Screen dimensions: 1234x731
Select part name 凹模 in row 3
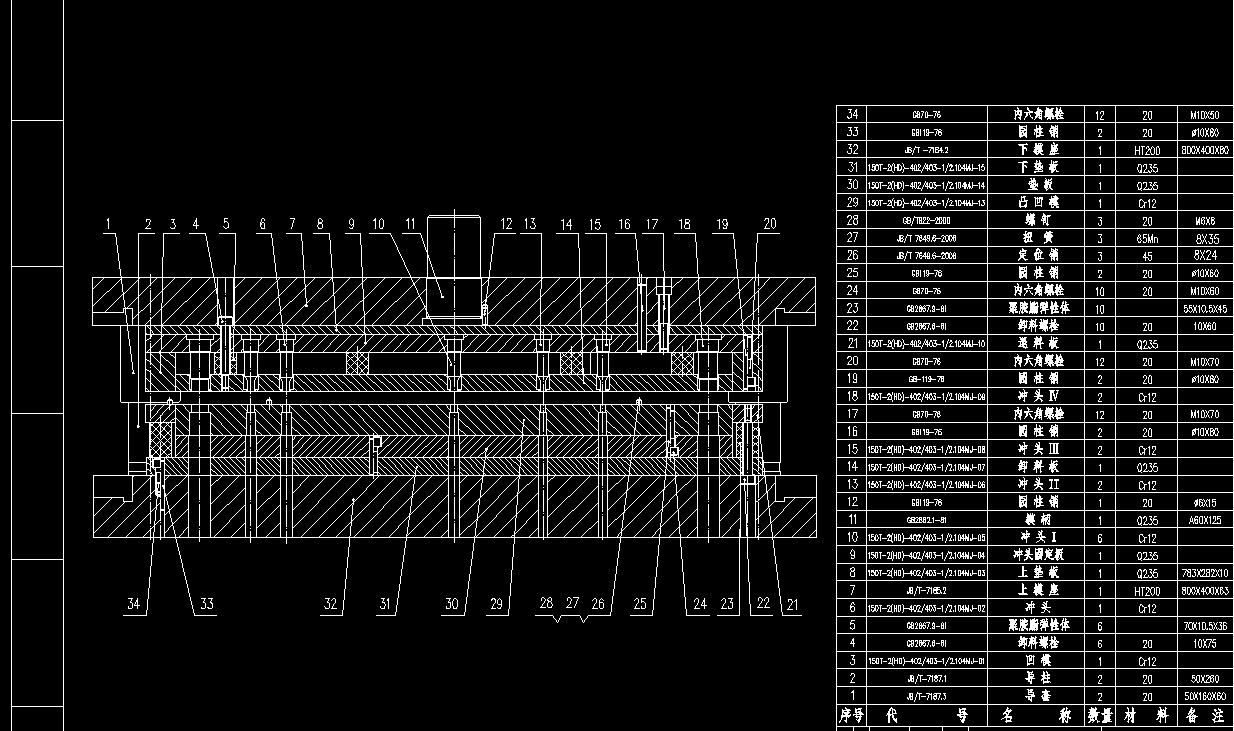pos(1037,660)
